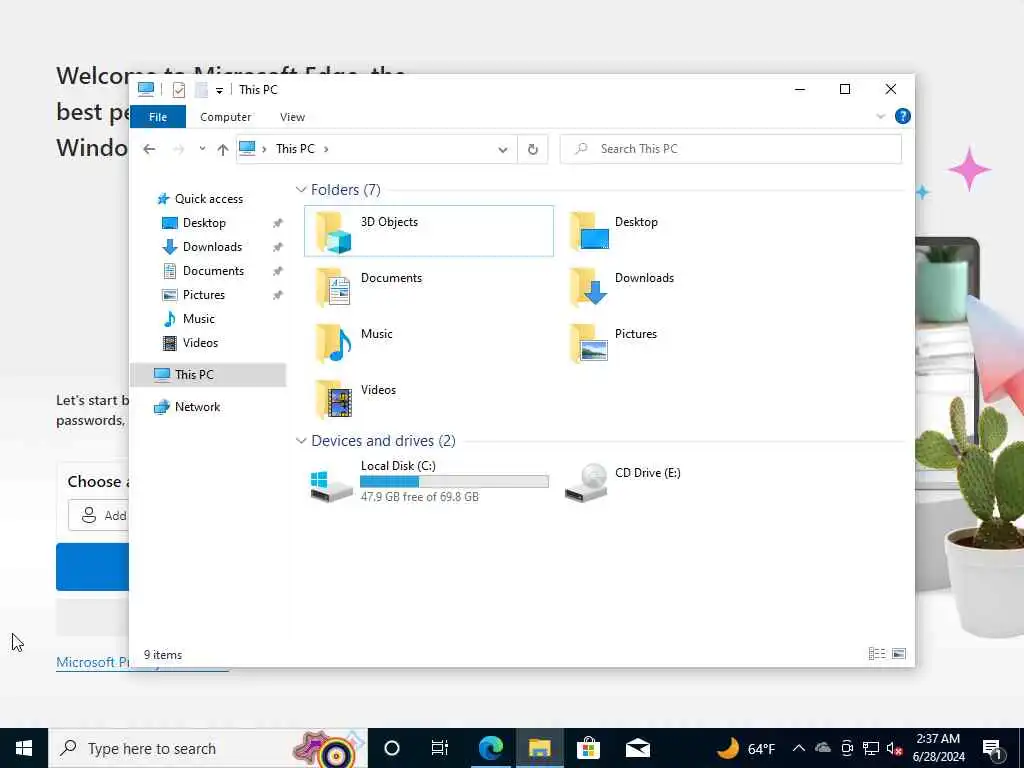The width and height of the screenshot is (1024, 768).
Task: Open Mail app from taskbar
Action: pyautogui.click(x=637, y=748)
